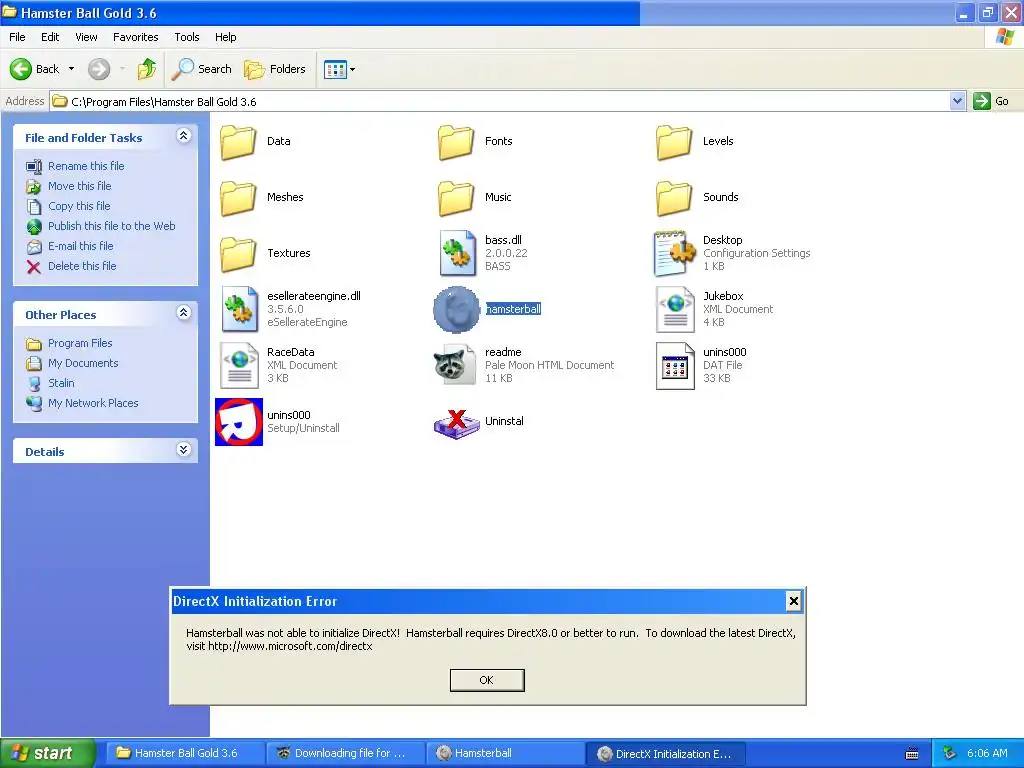Select the bass.dll file icon
The height and width of the screenshot is (768, 1024).
point(457,253)
